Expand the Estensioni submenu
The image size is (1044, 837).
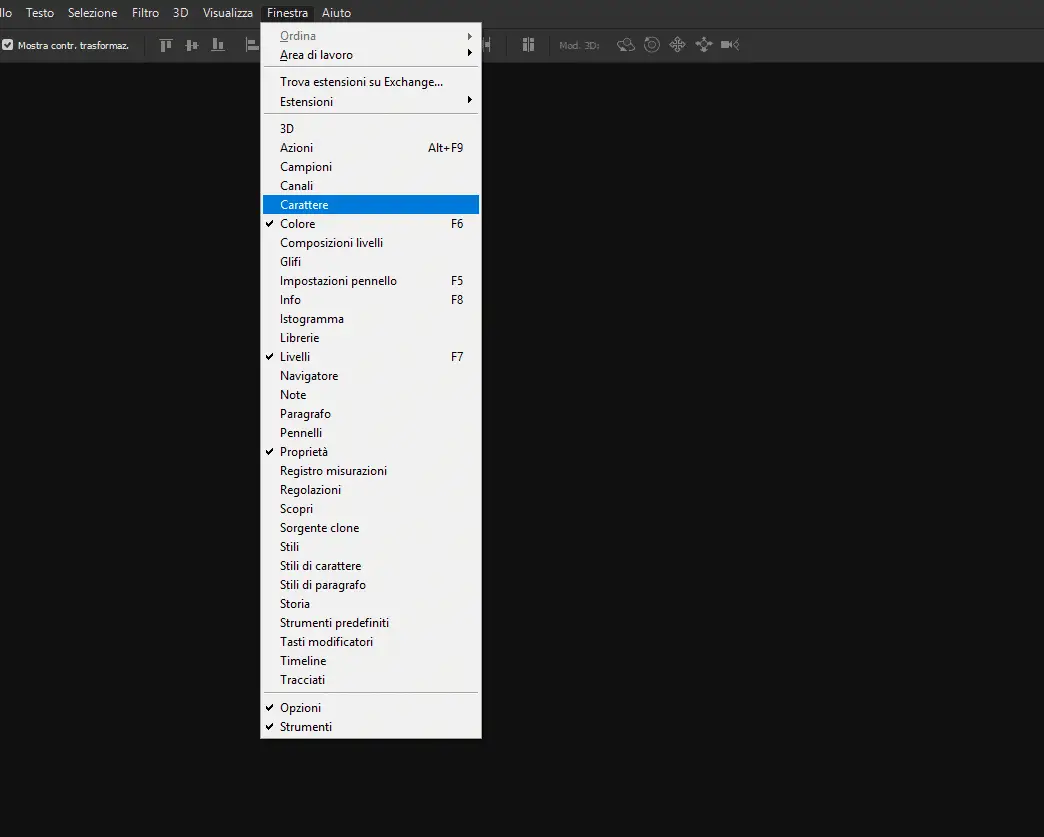coord(371,102)
